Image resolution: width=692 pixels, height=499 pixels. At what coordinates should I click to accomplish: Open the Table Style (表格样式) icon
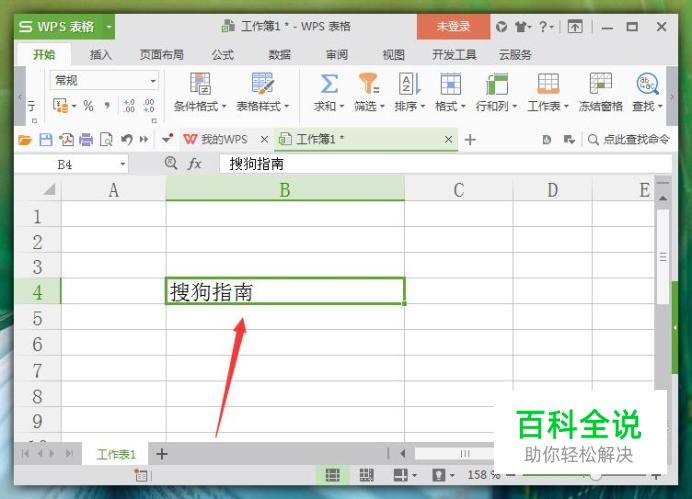tap(263, 84)
